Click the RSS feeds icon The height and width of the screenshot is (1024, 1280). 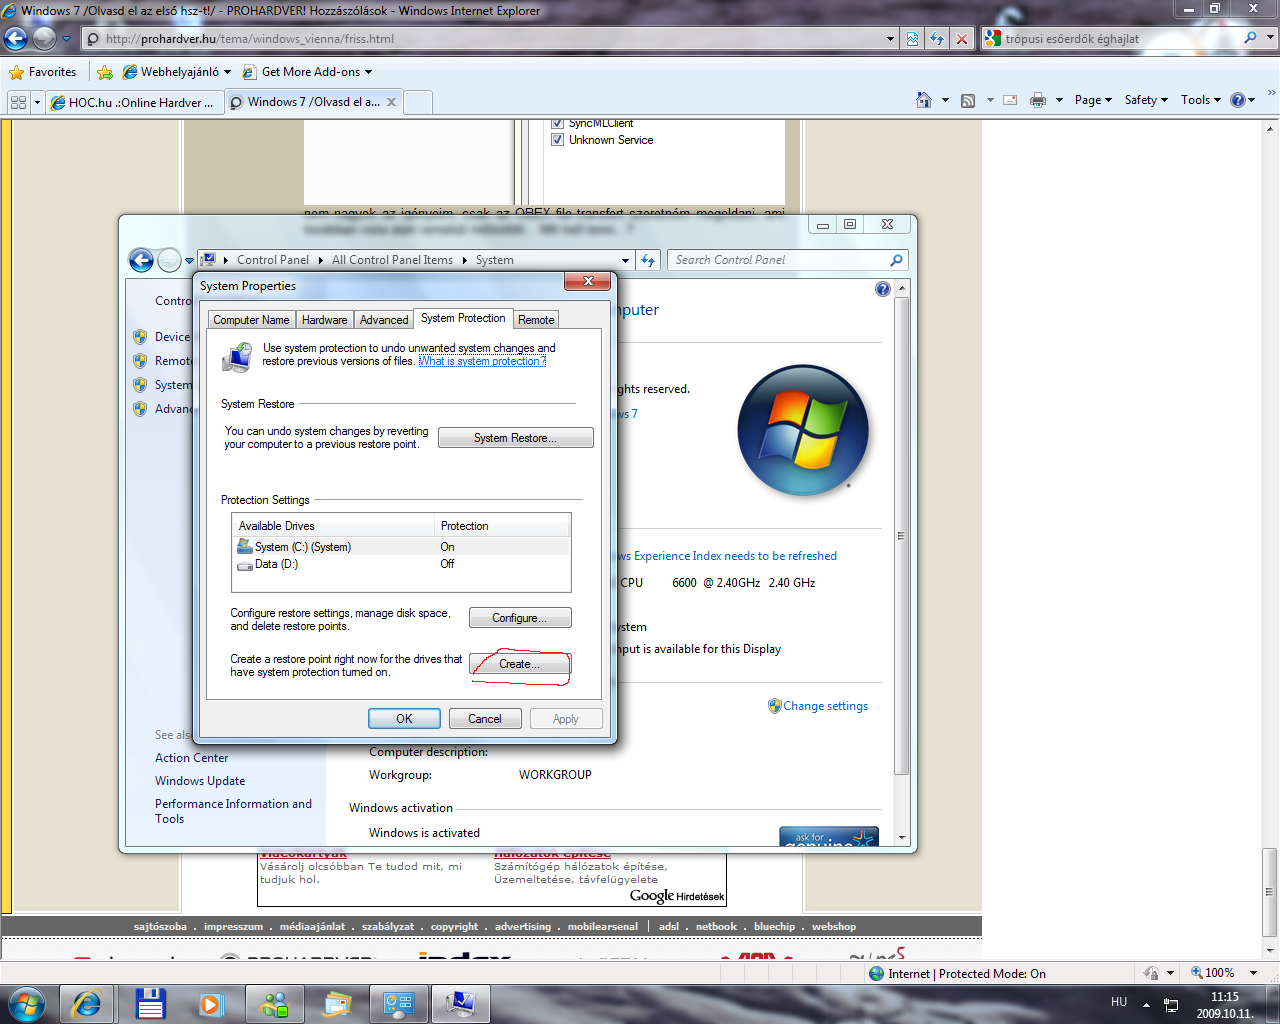tap(968, 100)
